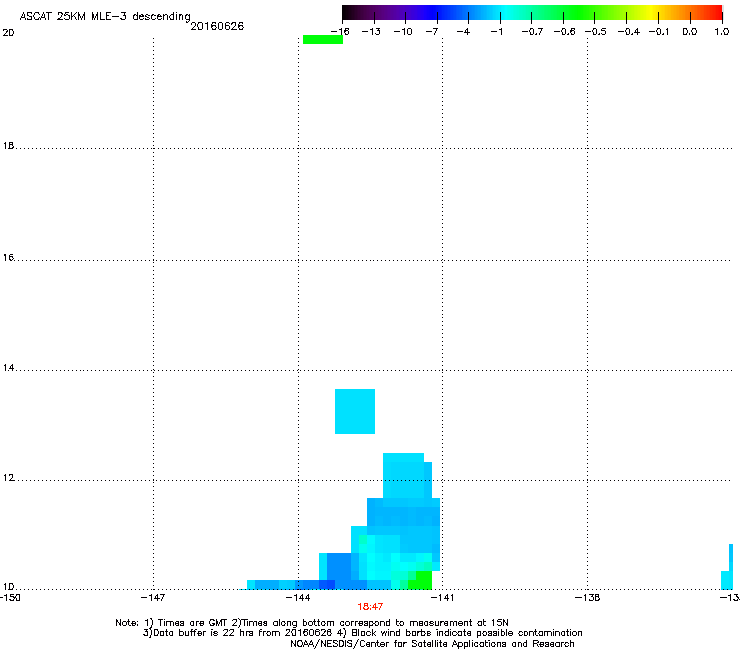Screen dimensions: 740x650
Task: Click the color scale label -0.1
Action: [x=659, y=32]
